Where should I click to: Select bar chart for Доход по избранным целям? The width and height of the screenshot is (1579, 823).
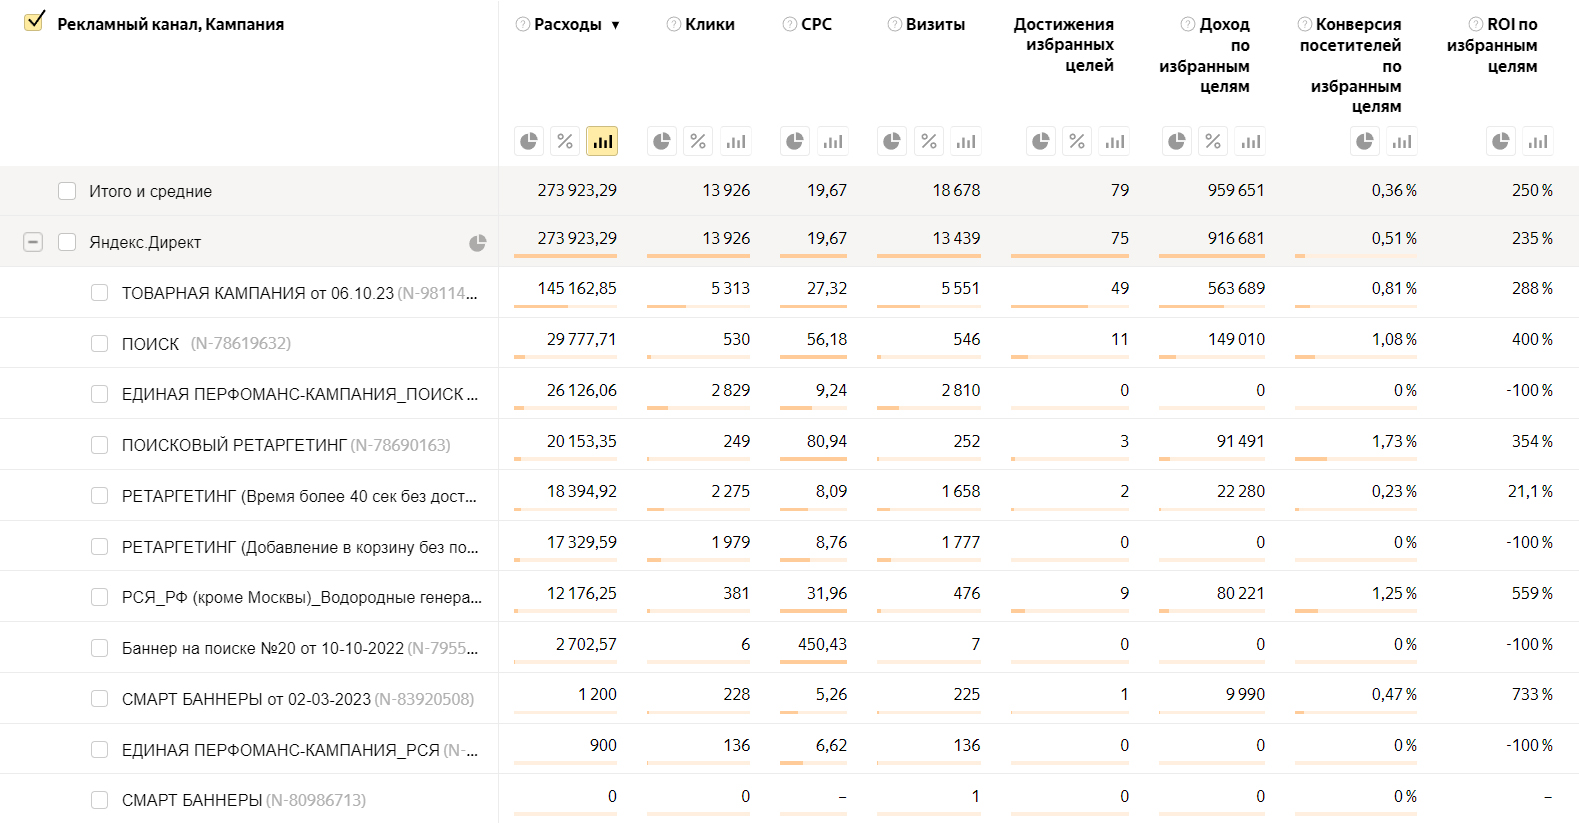(x=1250, y=141)
